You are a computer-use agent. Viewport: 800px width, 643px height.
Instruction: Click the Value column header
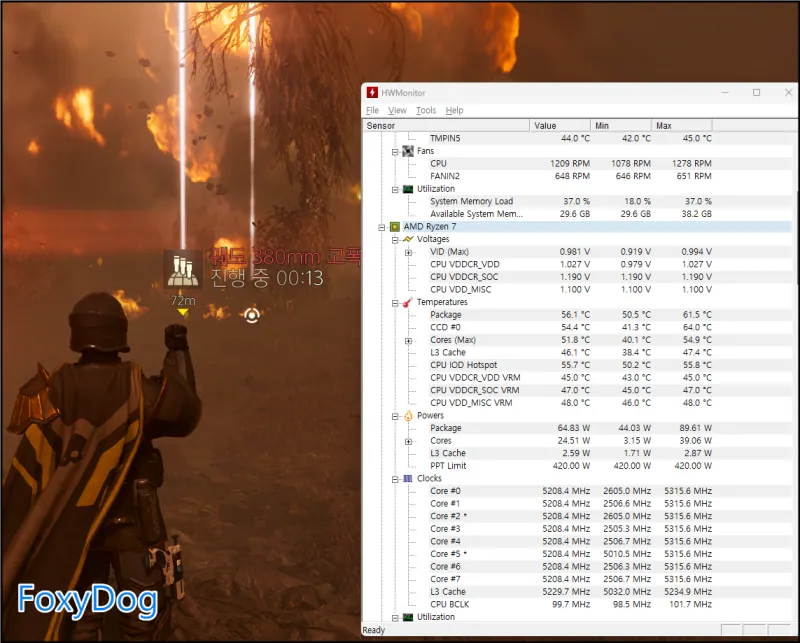560,126
